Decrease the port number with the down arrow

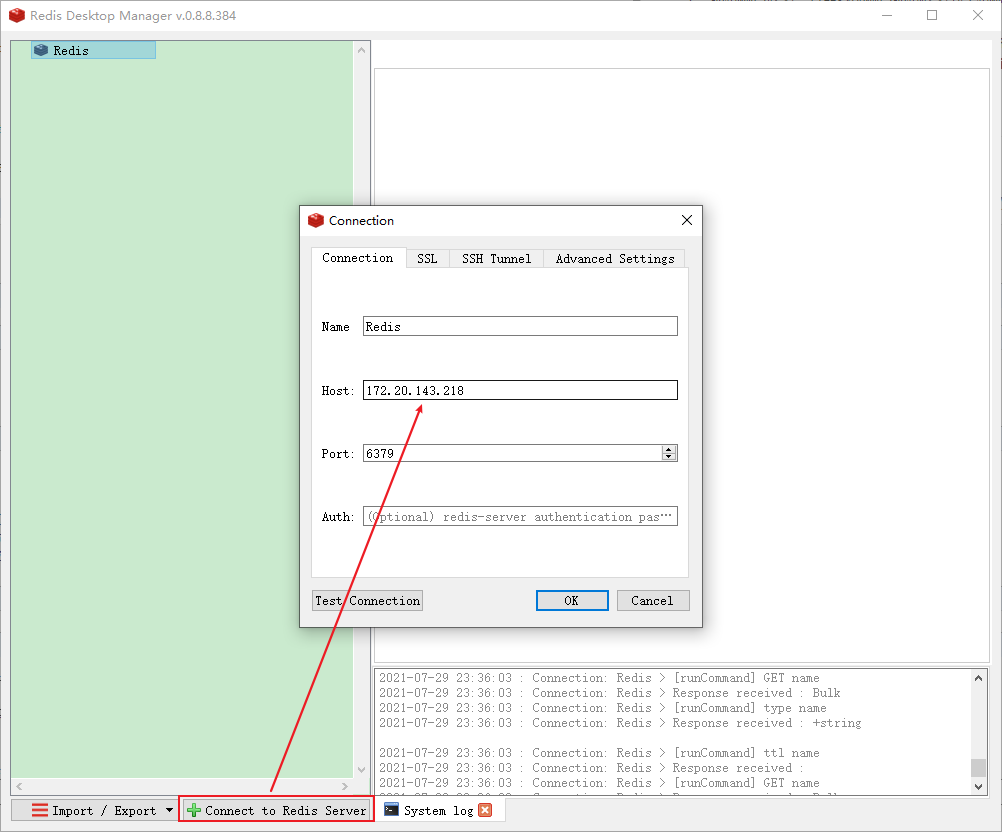(669, 457)
